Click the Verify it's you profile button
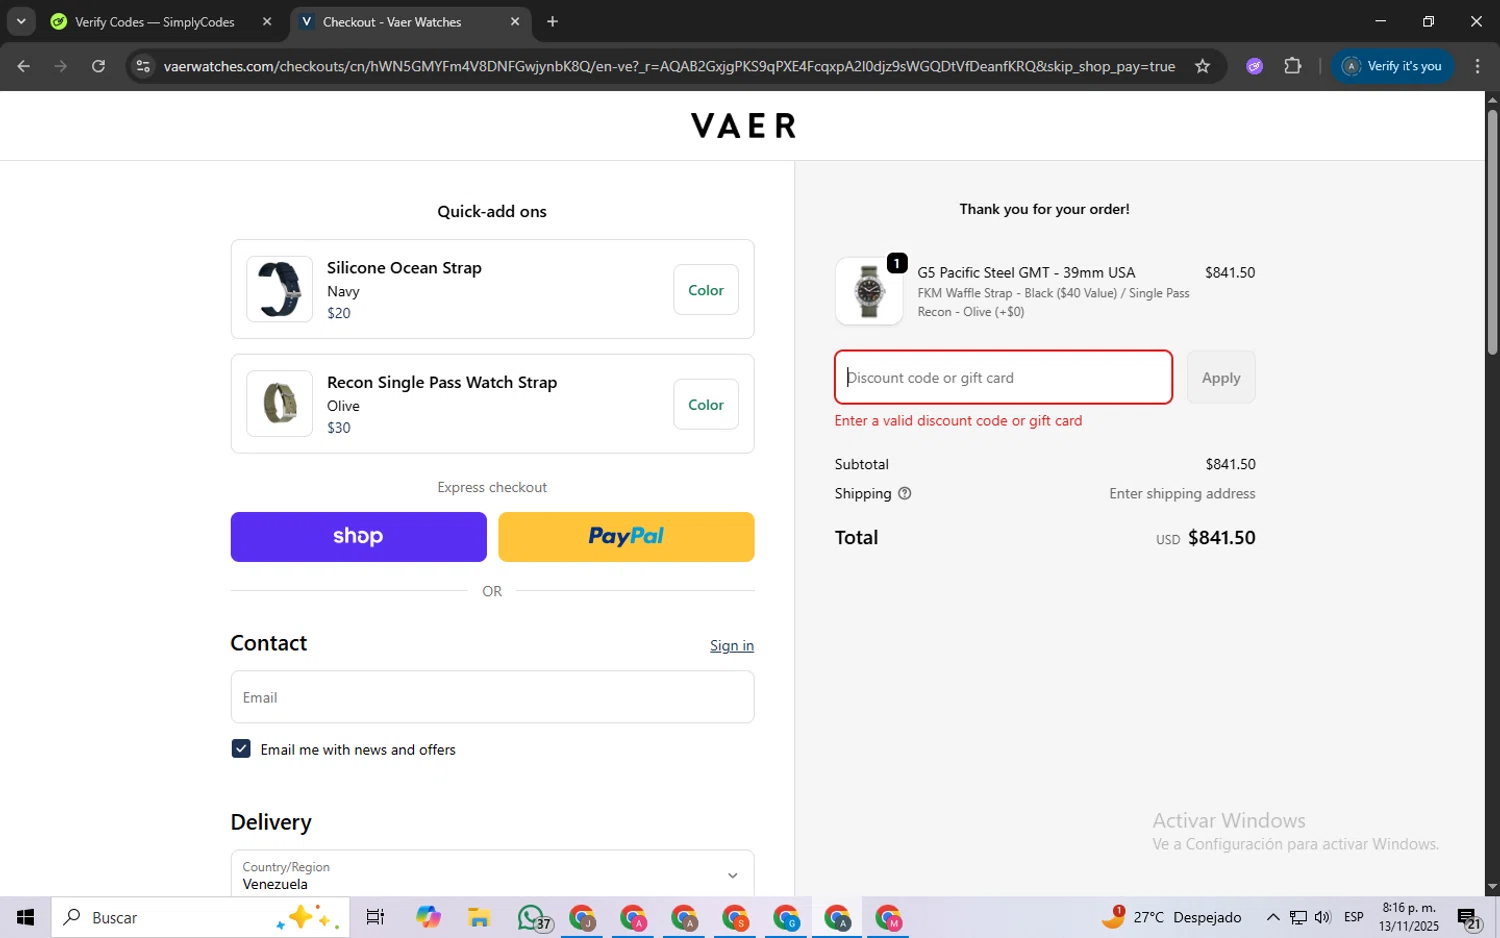The width and height of the screenshot is (1500, 938). pyautogui.click(x=1392, y=66)
